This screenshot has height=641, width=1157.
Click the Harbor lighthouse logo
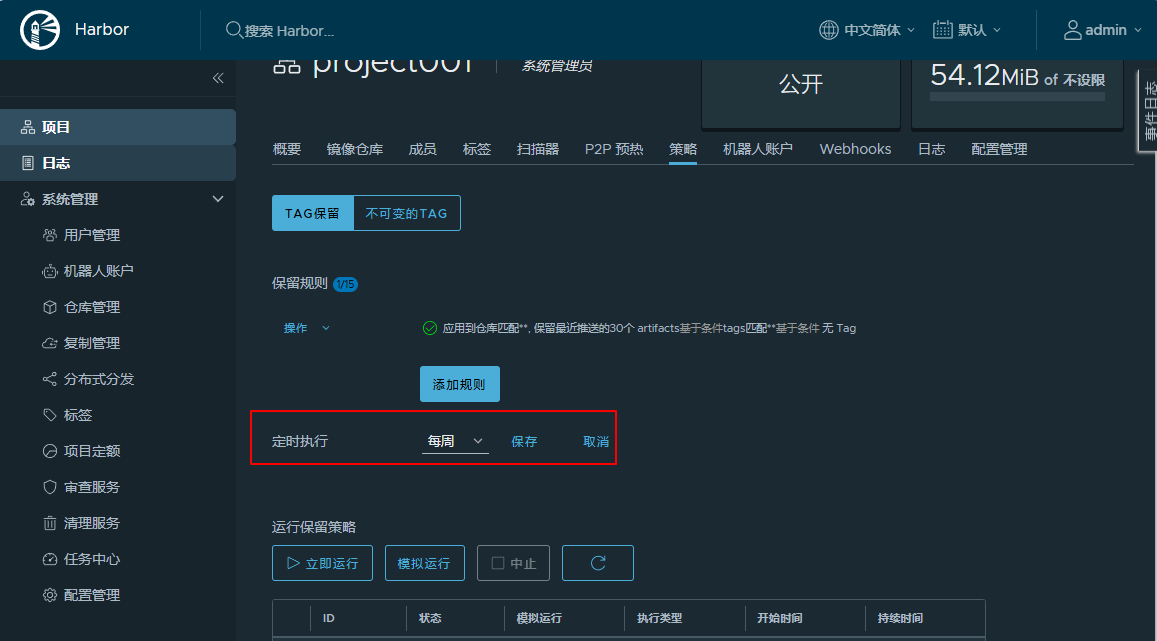39,30
